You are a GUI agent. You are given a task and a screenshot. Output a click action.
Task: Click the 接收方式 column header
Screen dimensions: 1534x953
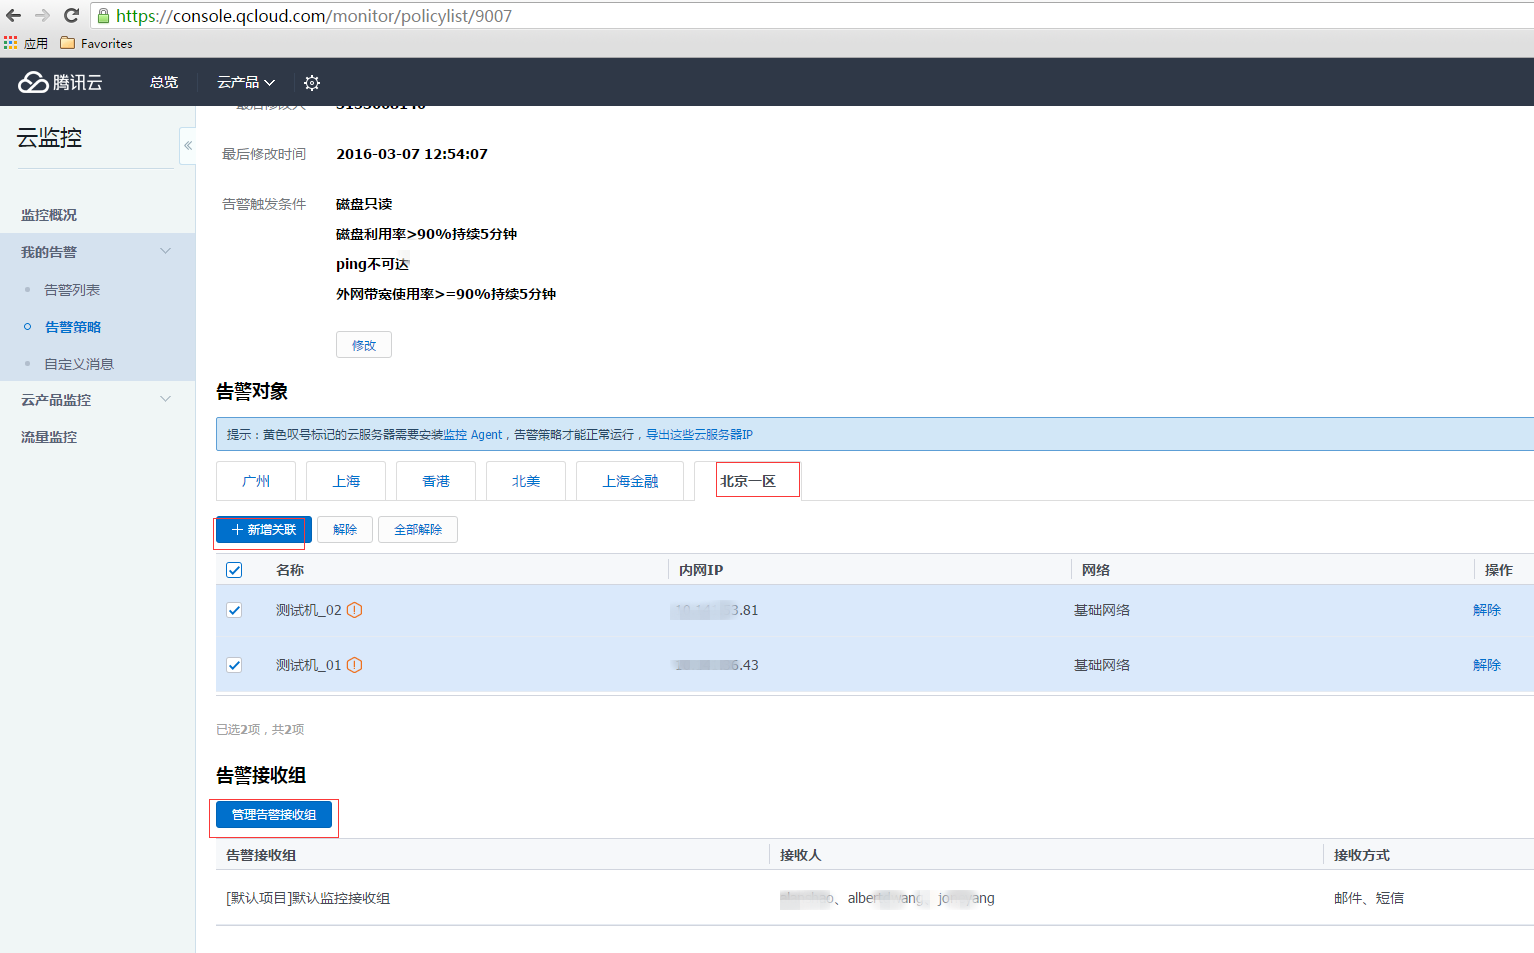[x=1362, y=855]
